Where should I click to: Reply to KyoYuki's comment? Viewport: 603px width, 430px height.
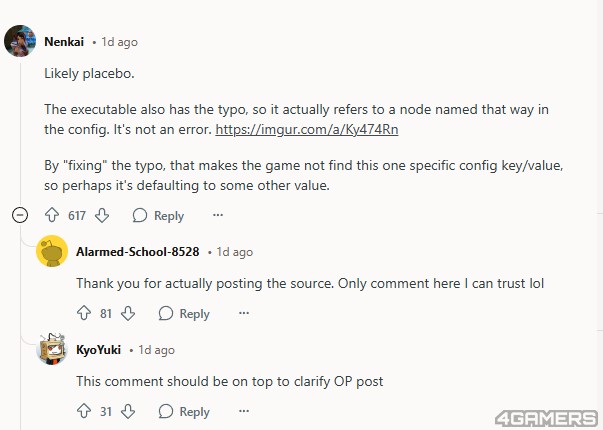[x=184, y=412]
